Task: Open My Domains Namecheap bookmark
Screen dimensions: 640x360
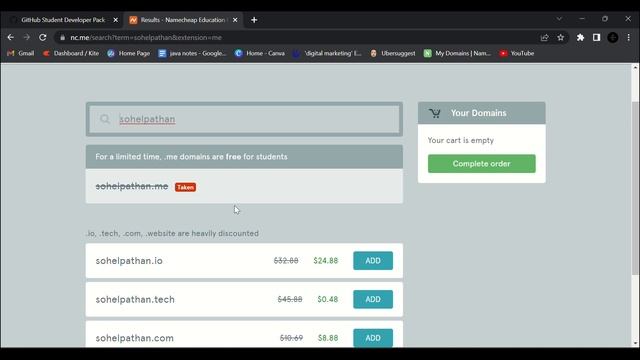Action: pyautogui.click(x=457, y=53)
